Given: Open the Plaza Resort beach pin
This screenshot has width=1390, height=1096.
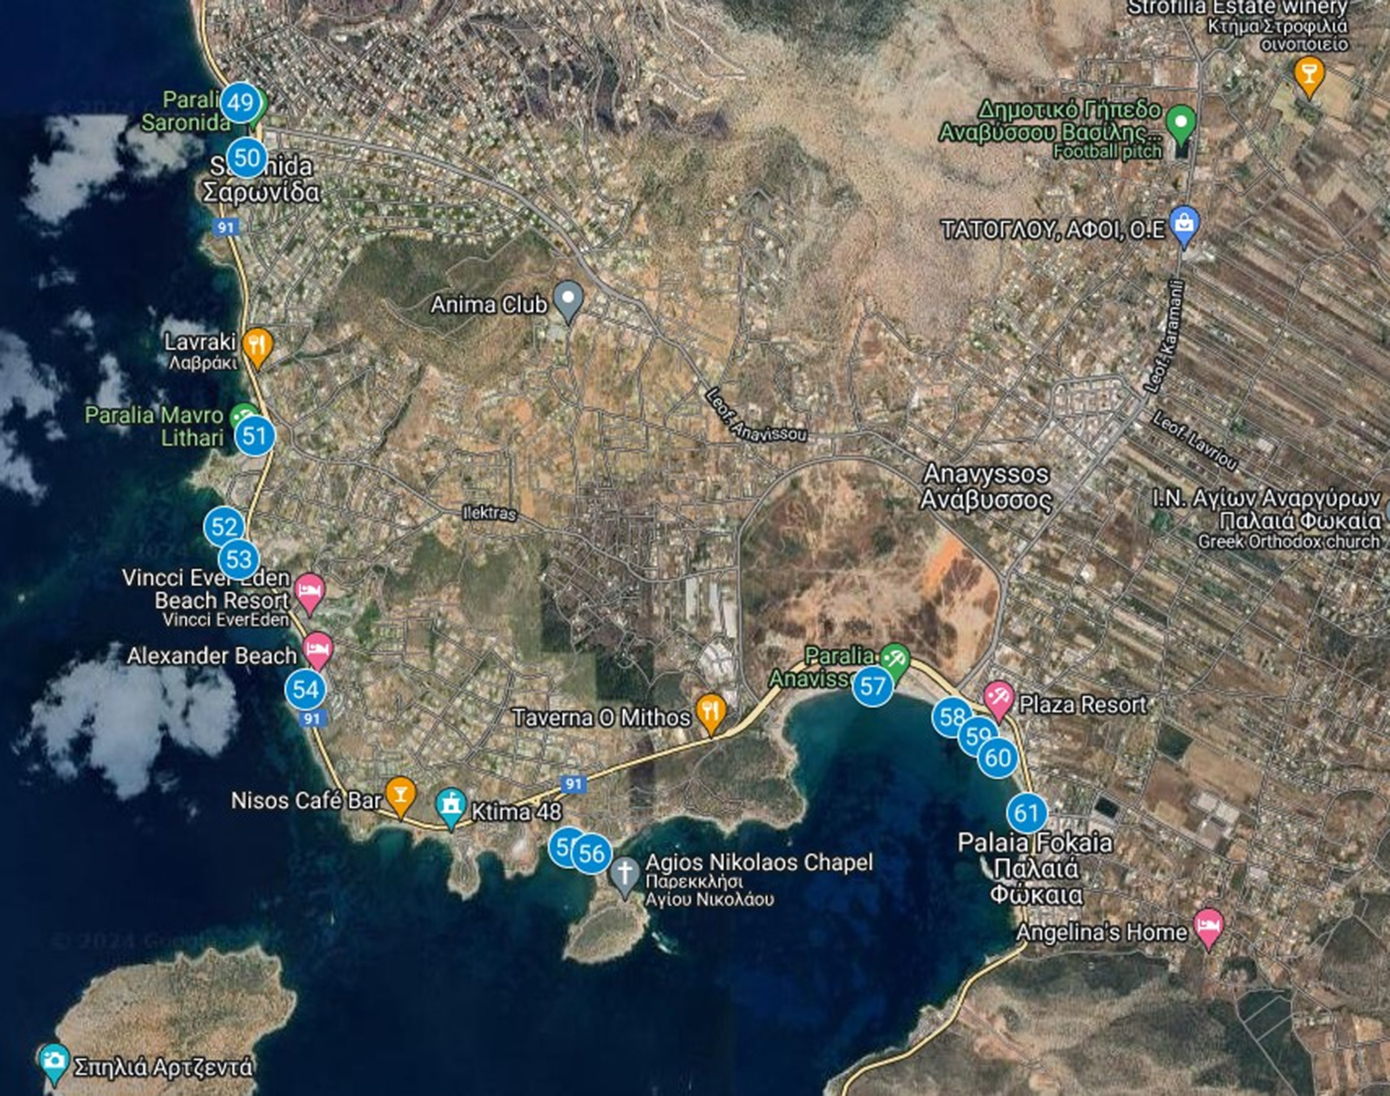Looking at the screenshot, I should [998, 700].
